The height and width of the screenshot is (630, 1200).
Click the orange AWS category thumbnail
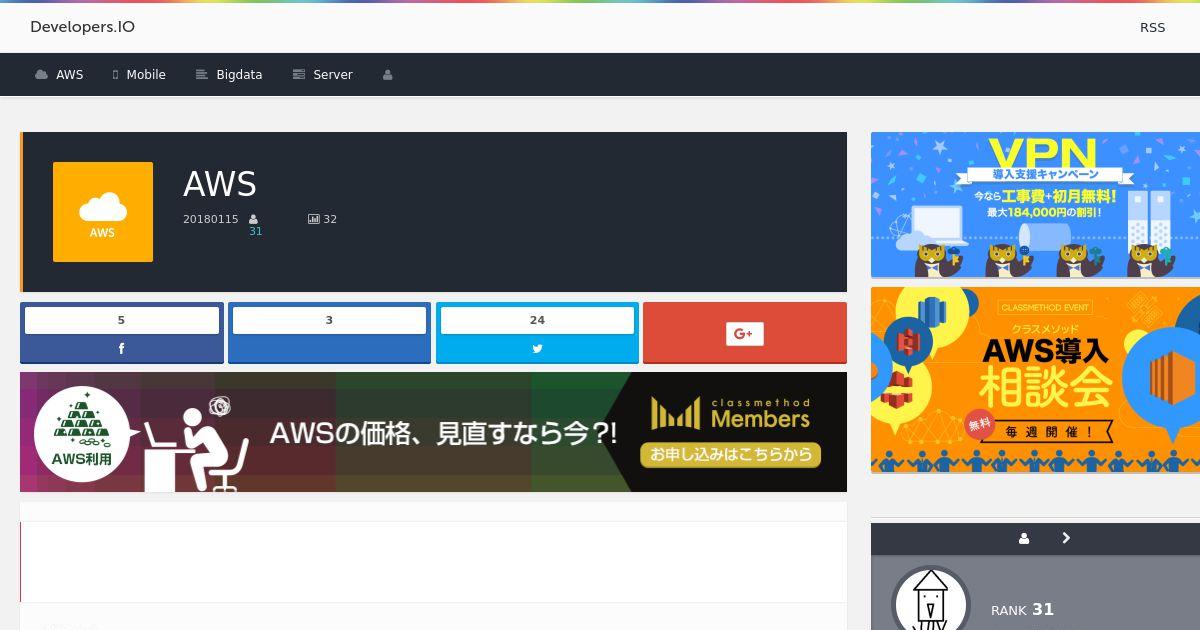tap(103, 212)
